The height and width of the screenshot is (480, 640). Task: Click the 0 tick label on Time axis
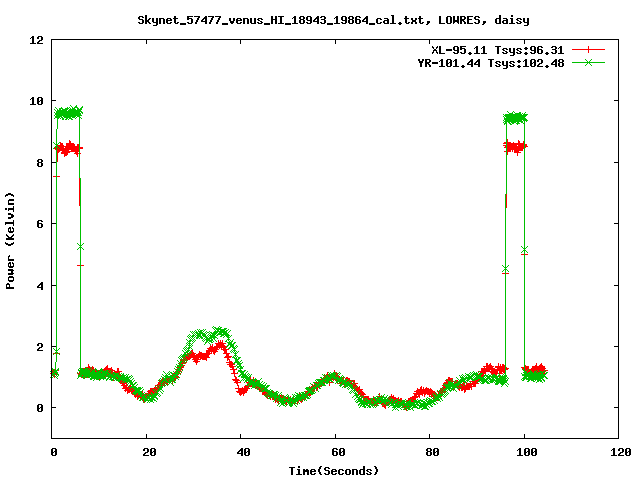point(54,452)
